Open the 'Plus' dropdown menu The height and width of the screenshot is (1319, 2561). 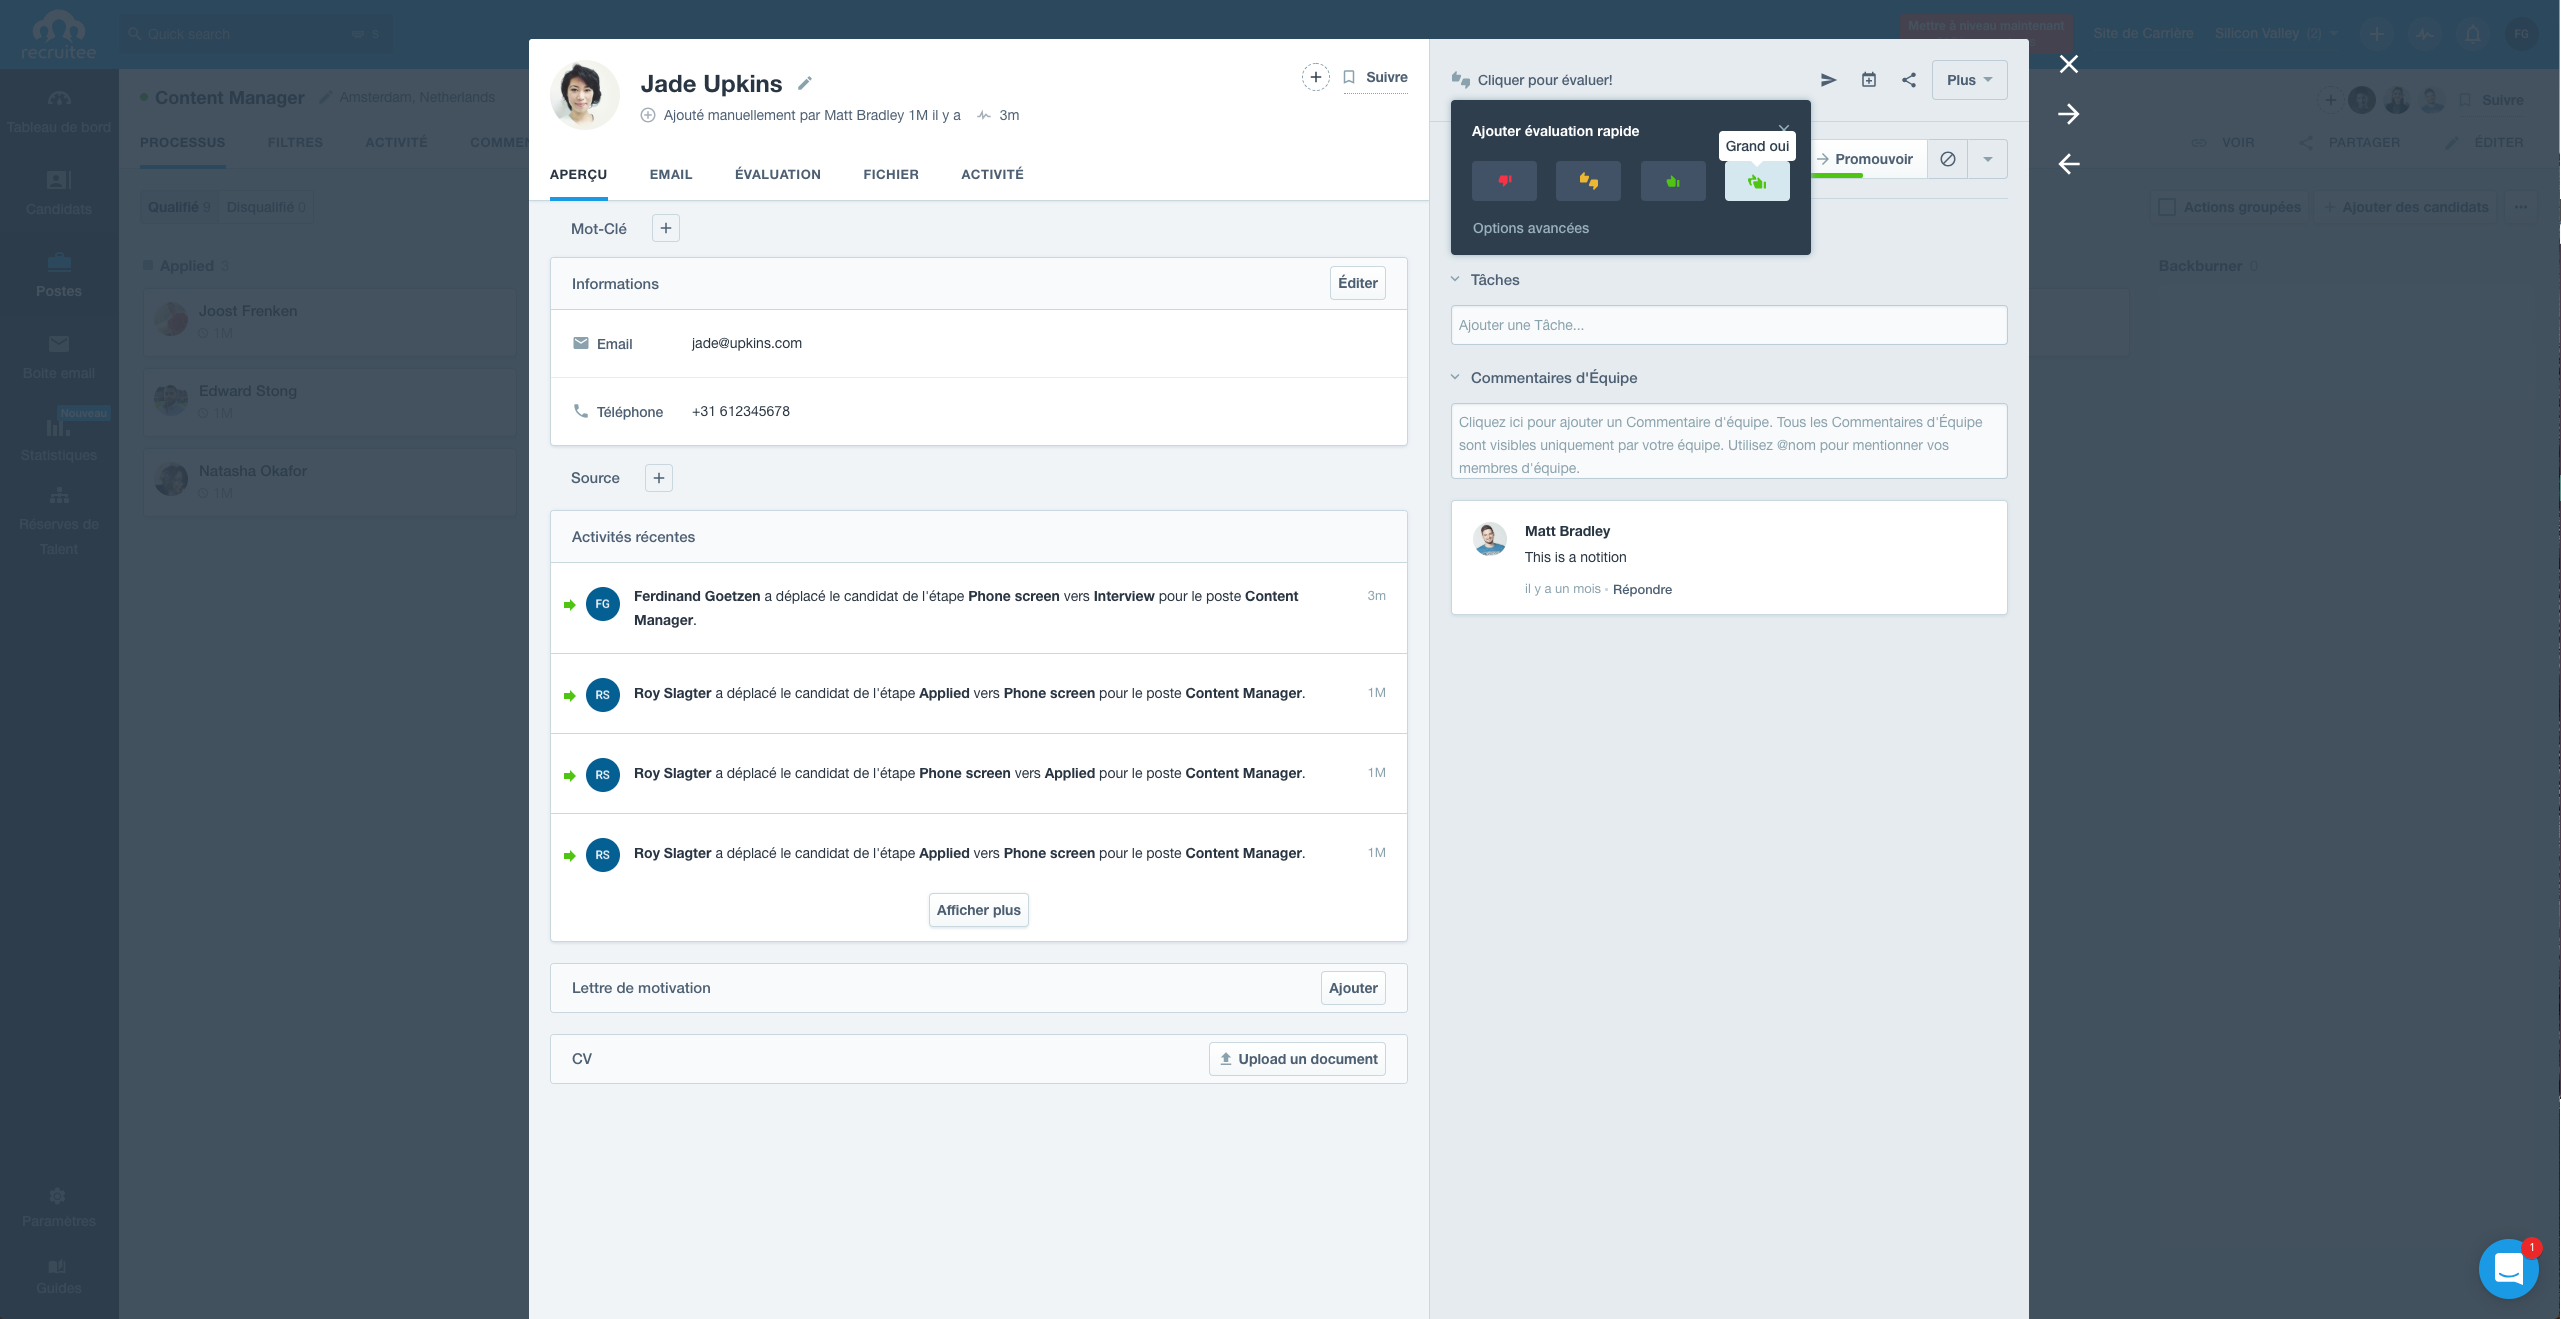(1966, 79)
